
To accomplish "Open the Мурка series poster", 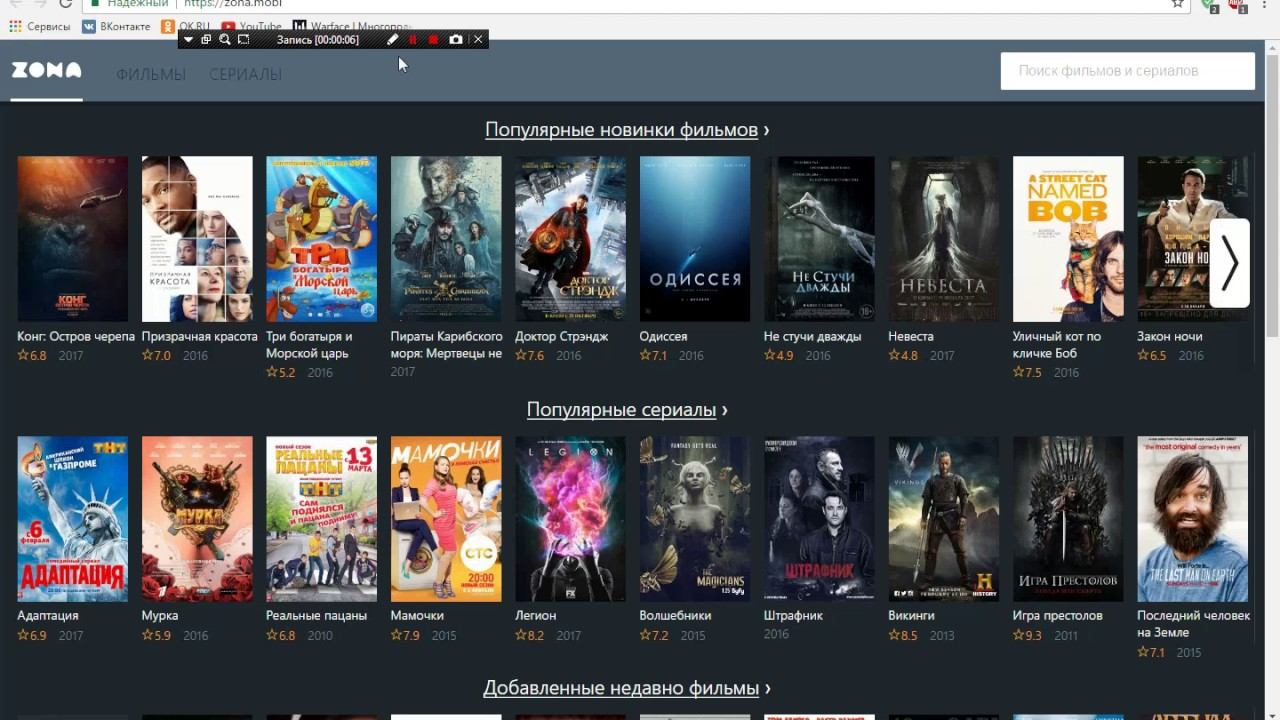I will tap(197, 519).
